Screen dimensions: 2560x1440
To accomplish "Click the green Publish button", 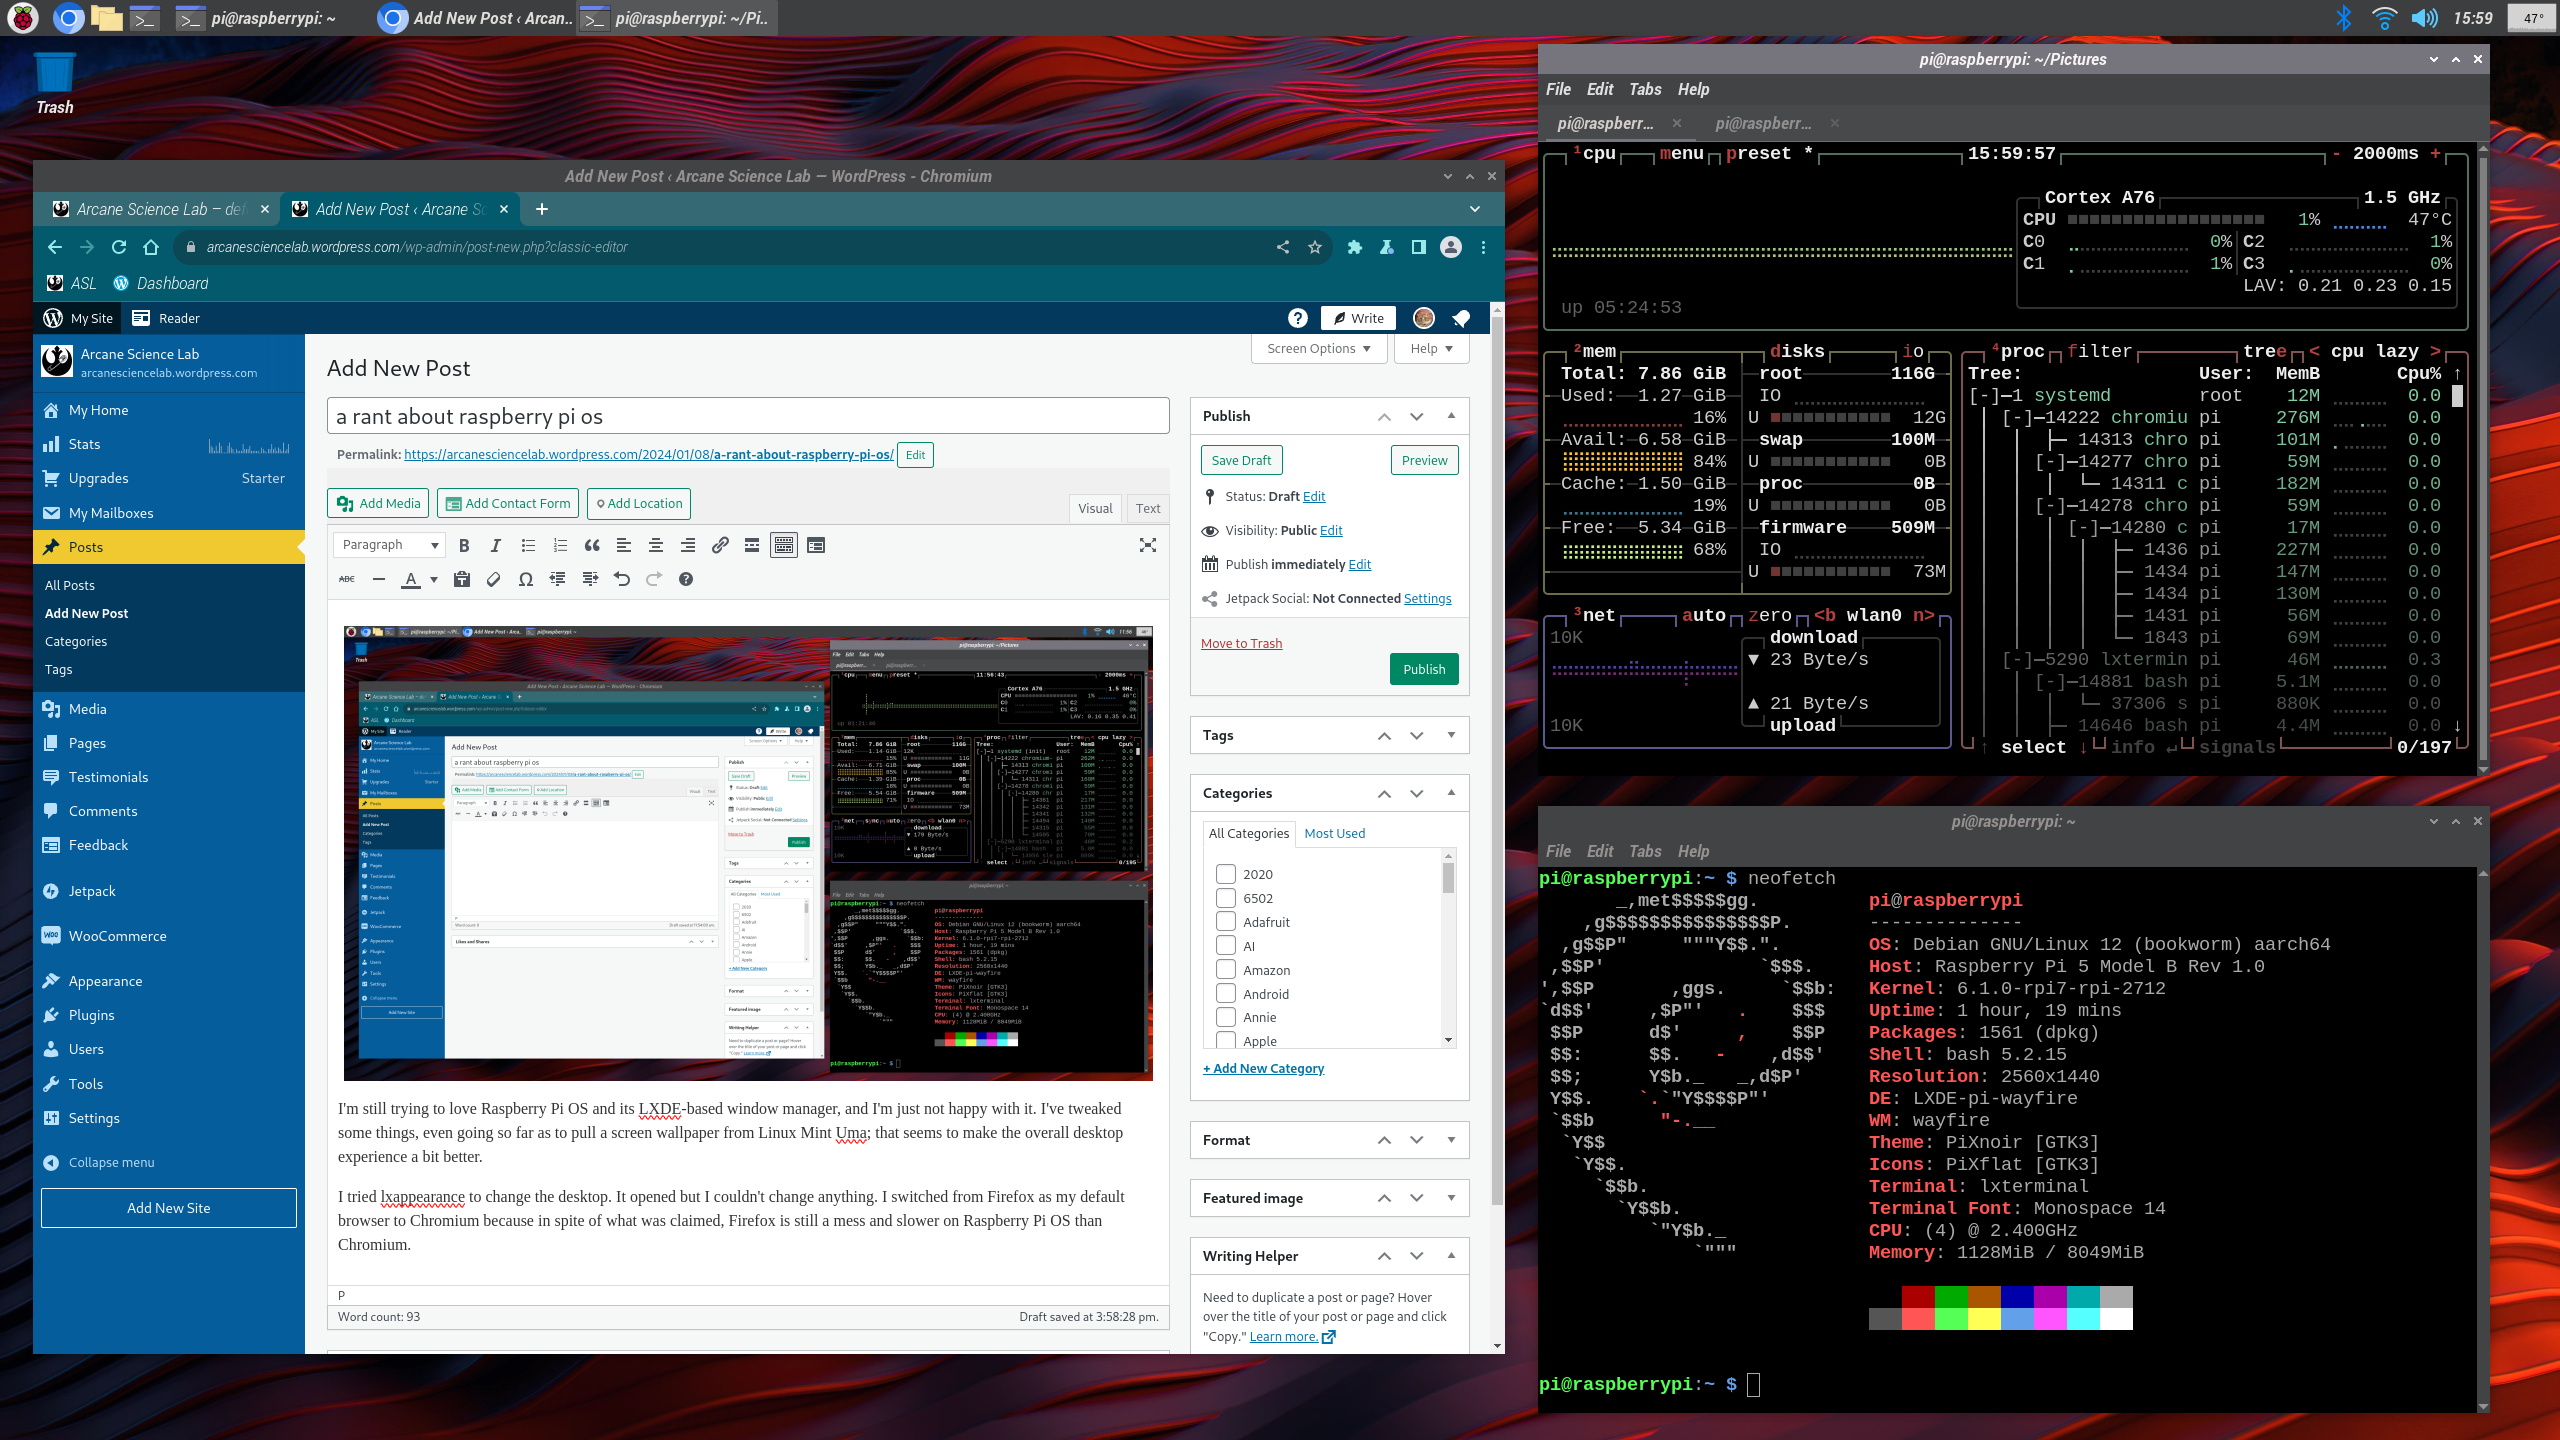I will (1424, 669).
